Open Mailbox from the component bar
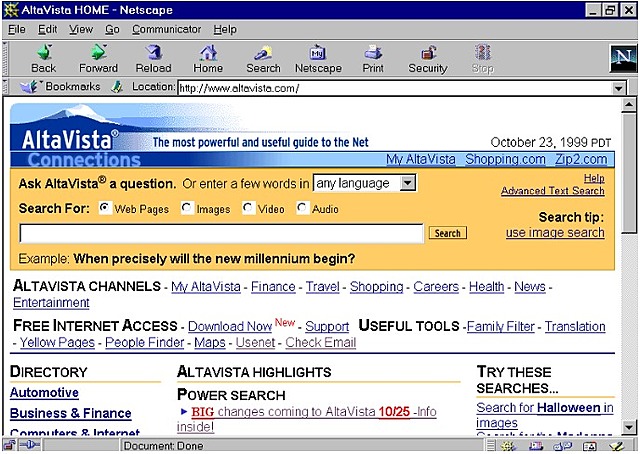This screenshot has width=640, height=454. [536, 446]
